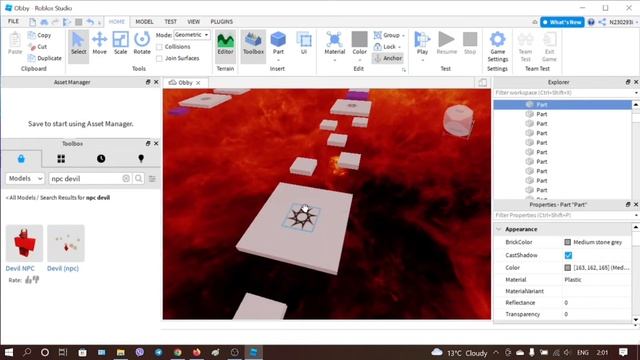The image size is (640, 360).
Task: Close the Obby viewport tab
Action: 198,82
